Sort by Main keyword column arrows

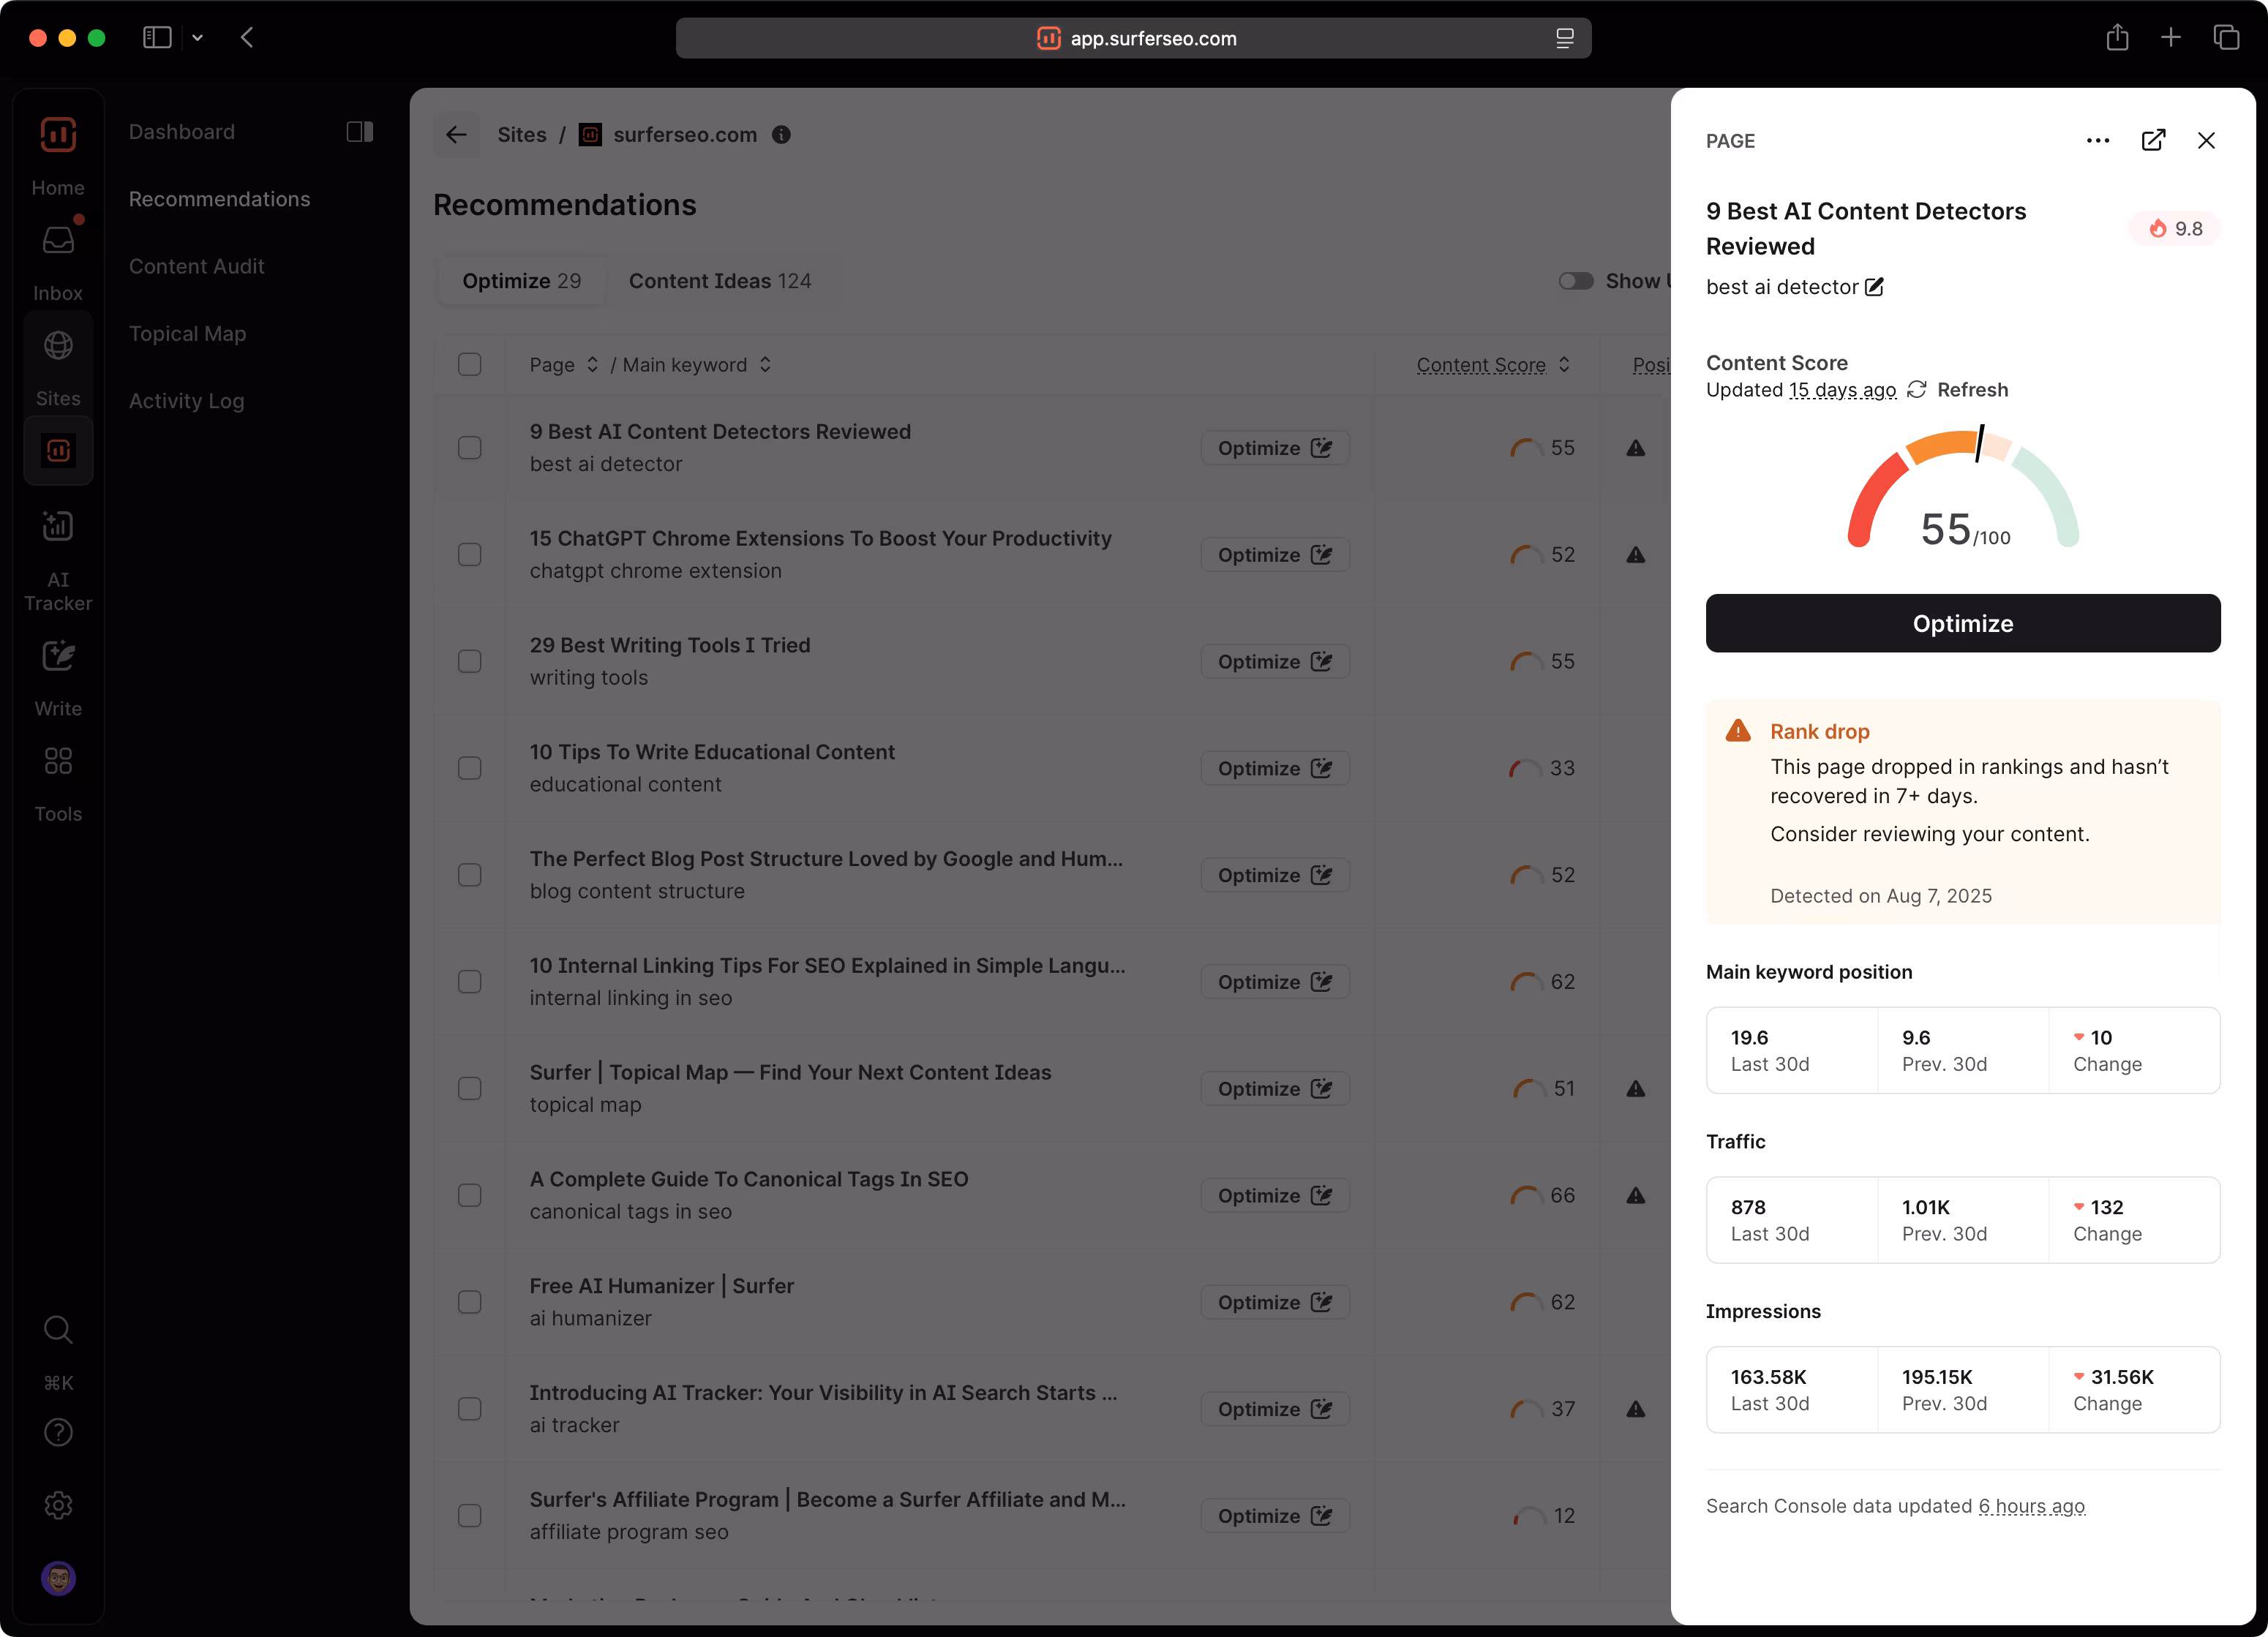[765, 365]
